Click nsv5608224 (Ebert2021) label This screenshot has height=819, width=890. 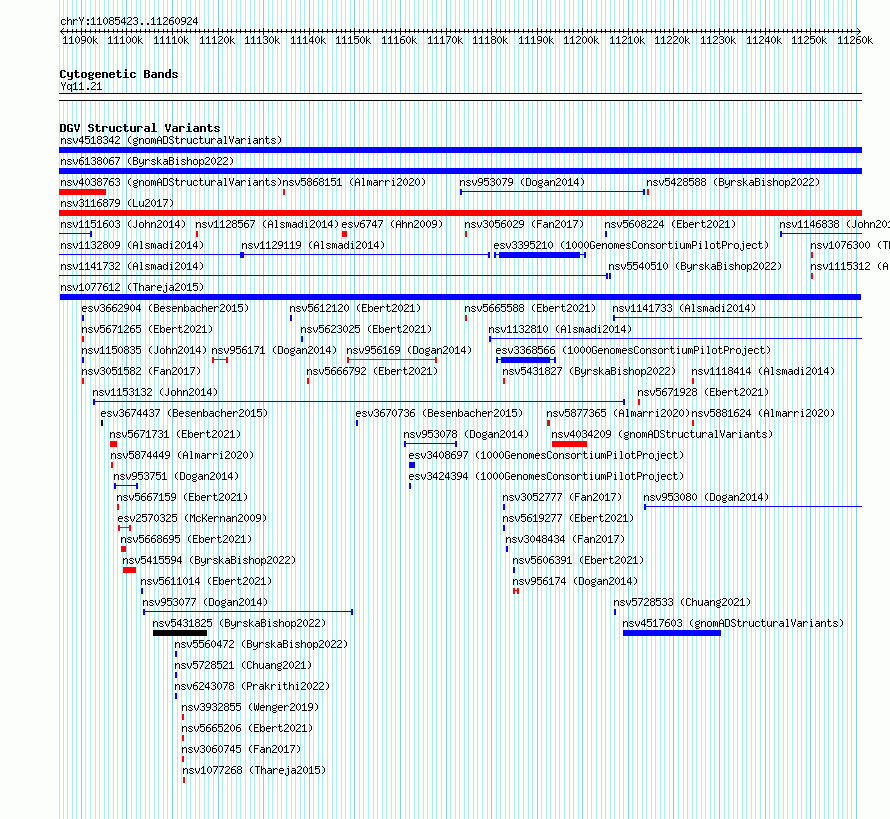(670, 224)
